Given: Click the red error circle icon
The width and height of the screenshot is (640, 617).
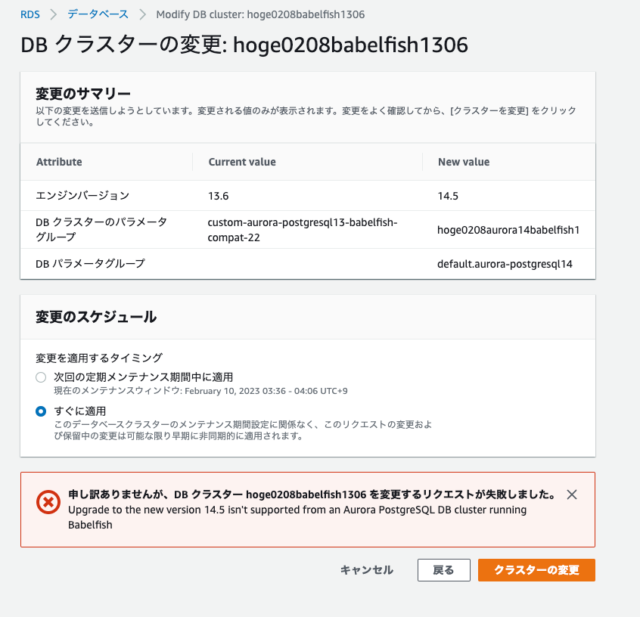Looking at the screenshot, I should [x=48, y=502].
